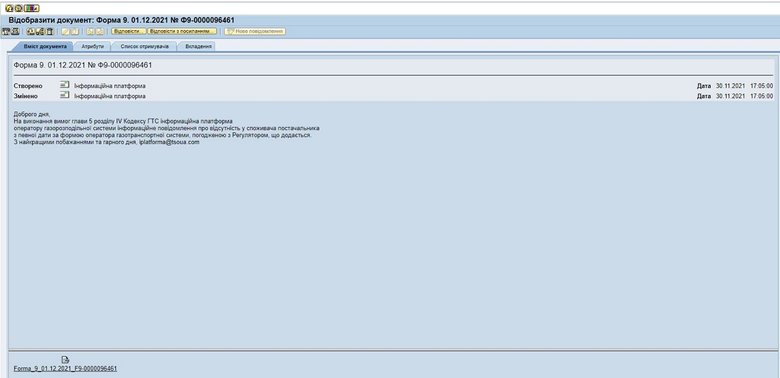Viewport: 780px width, 378px height.
Task: Click the sender icon in Змінено row
Action: (x=65, y=95)
